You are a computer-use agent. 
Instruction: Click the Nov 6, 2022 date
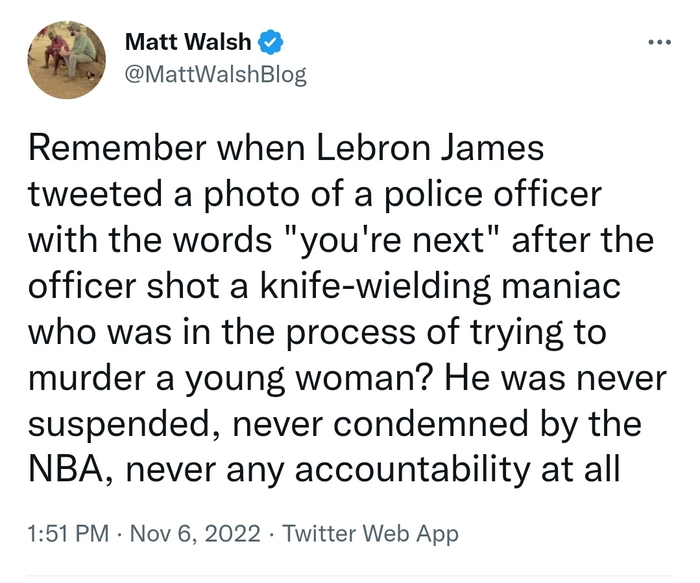pyautogui.click(x=204, y=533)
